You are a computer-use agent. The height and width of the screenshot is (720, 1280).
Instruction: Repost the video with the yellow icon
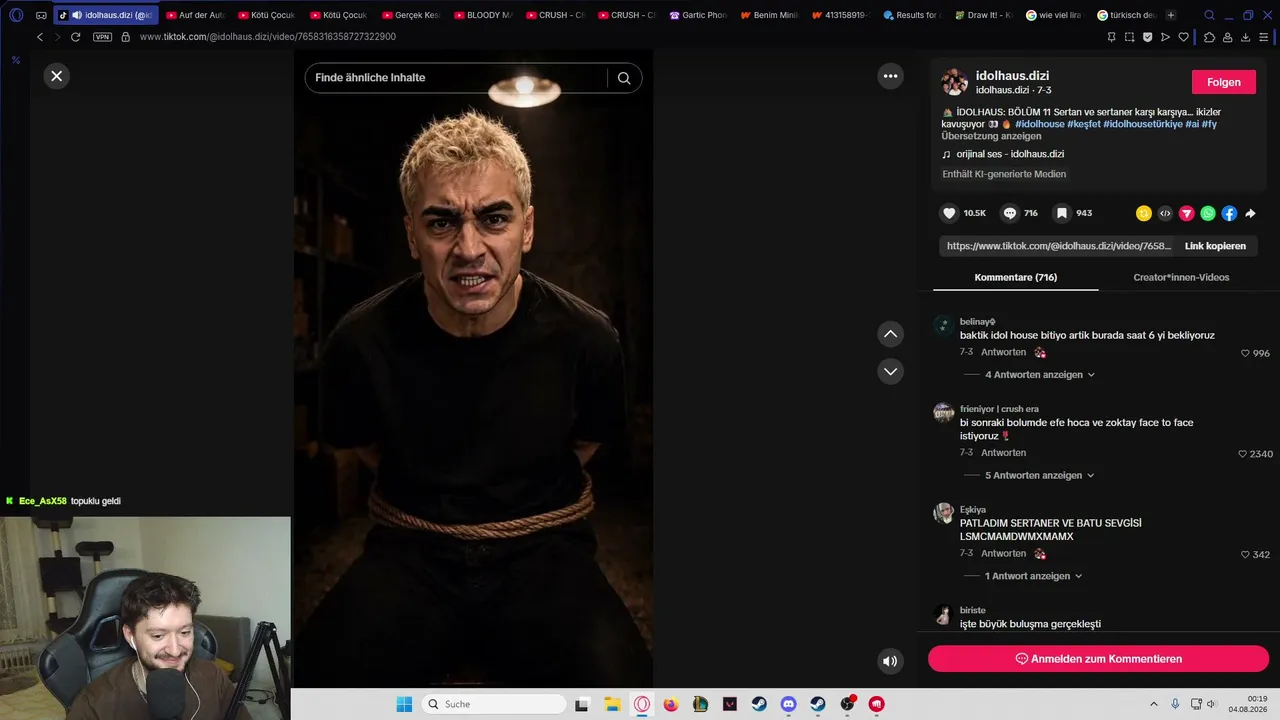[1144, 213]
